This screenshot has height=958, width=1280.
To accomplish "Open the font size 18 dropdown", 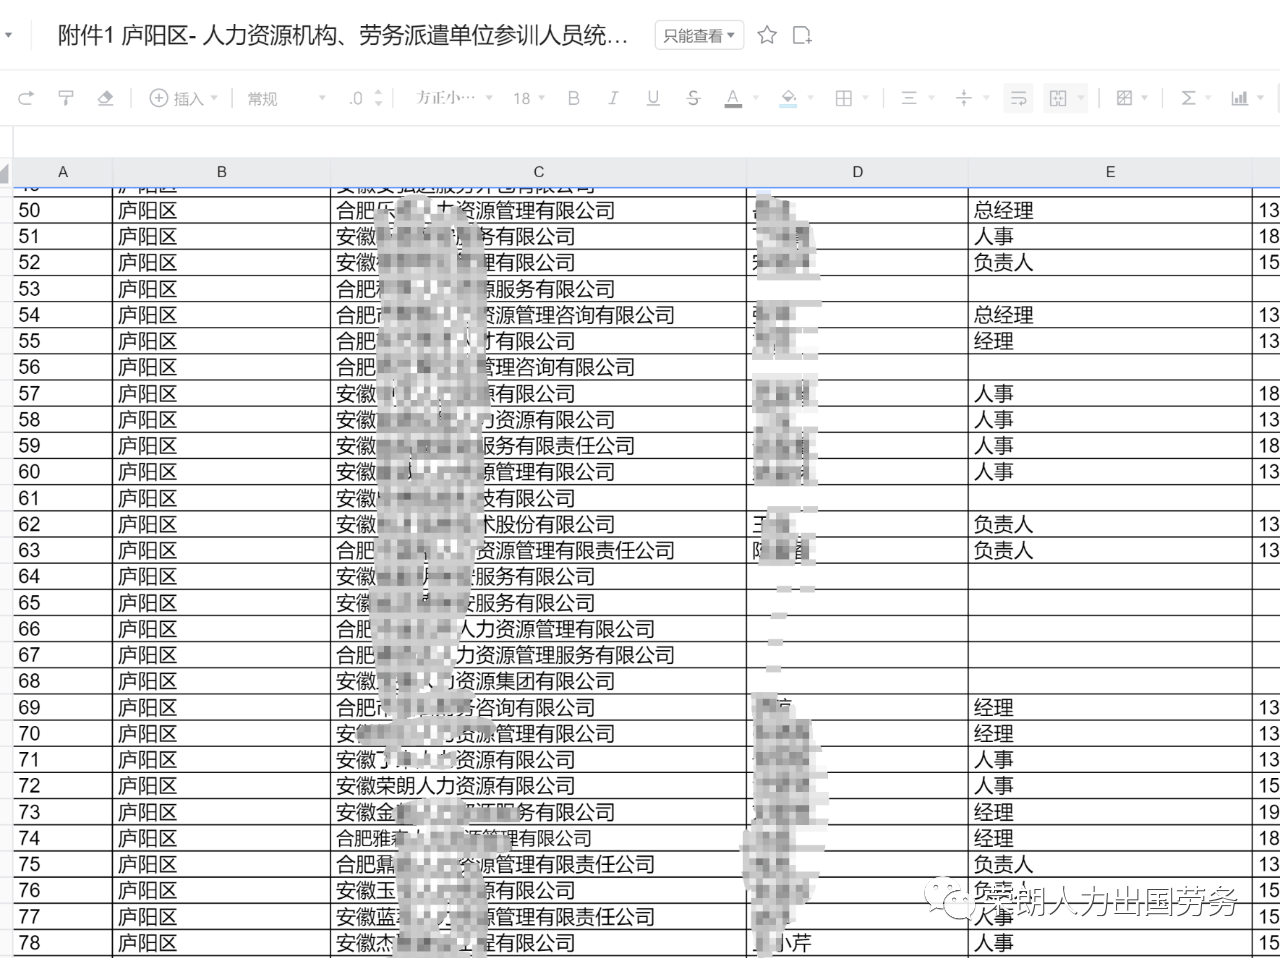I will click(529, 98).
